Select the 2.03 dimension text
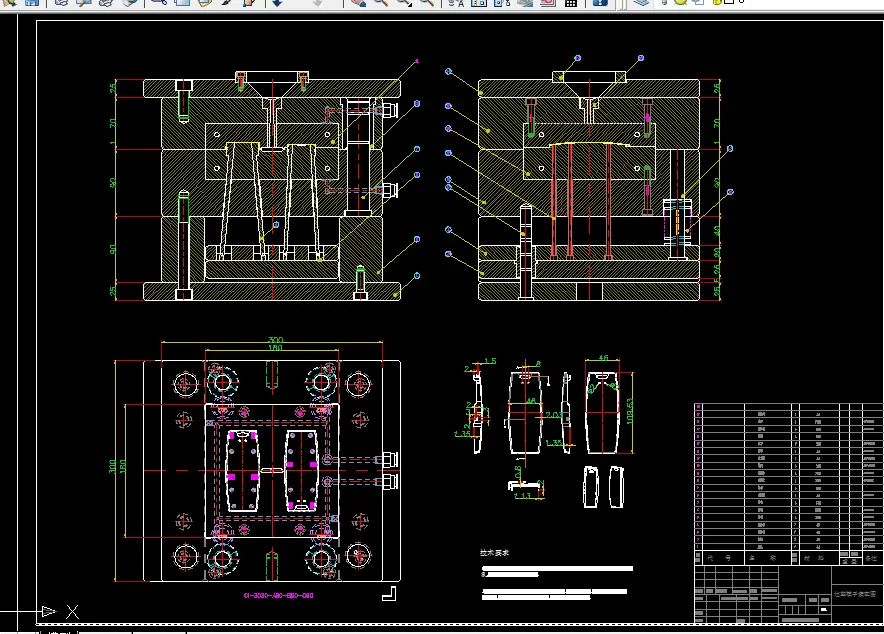The width and height of the screenshot is (884, 634). [x=555, y=415]
